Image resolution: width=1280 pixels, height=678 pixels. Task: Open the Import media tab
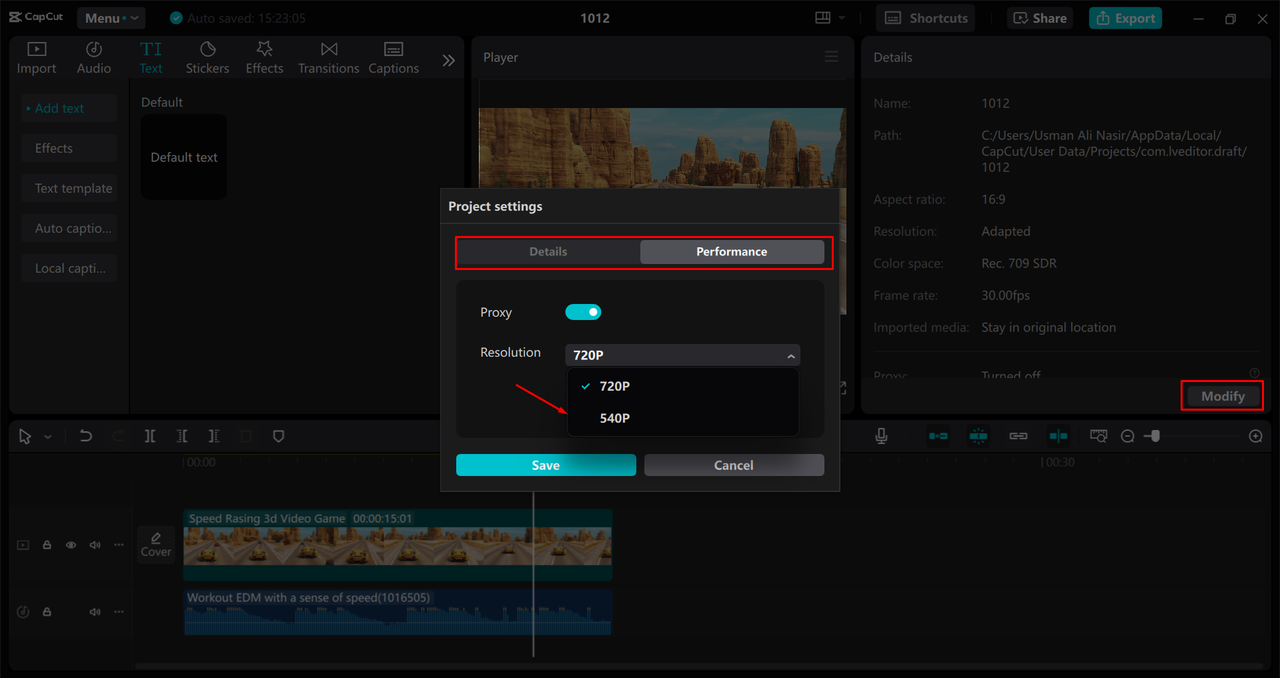[36, 58]
